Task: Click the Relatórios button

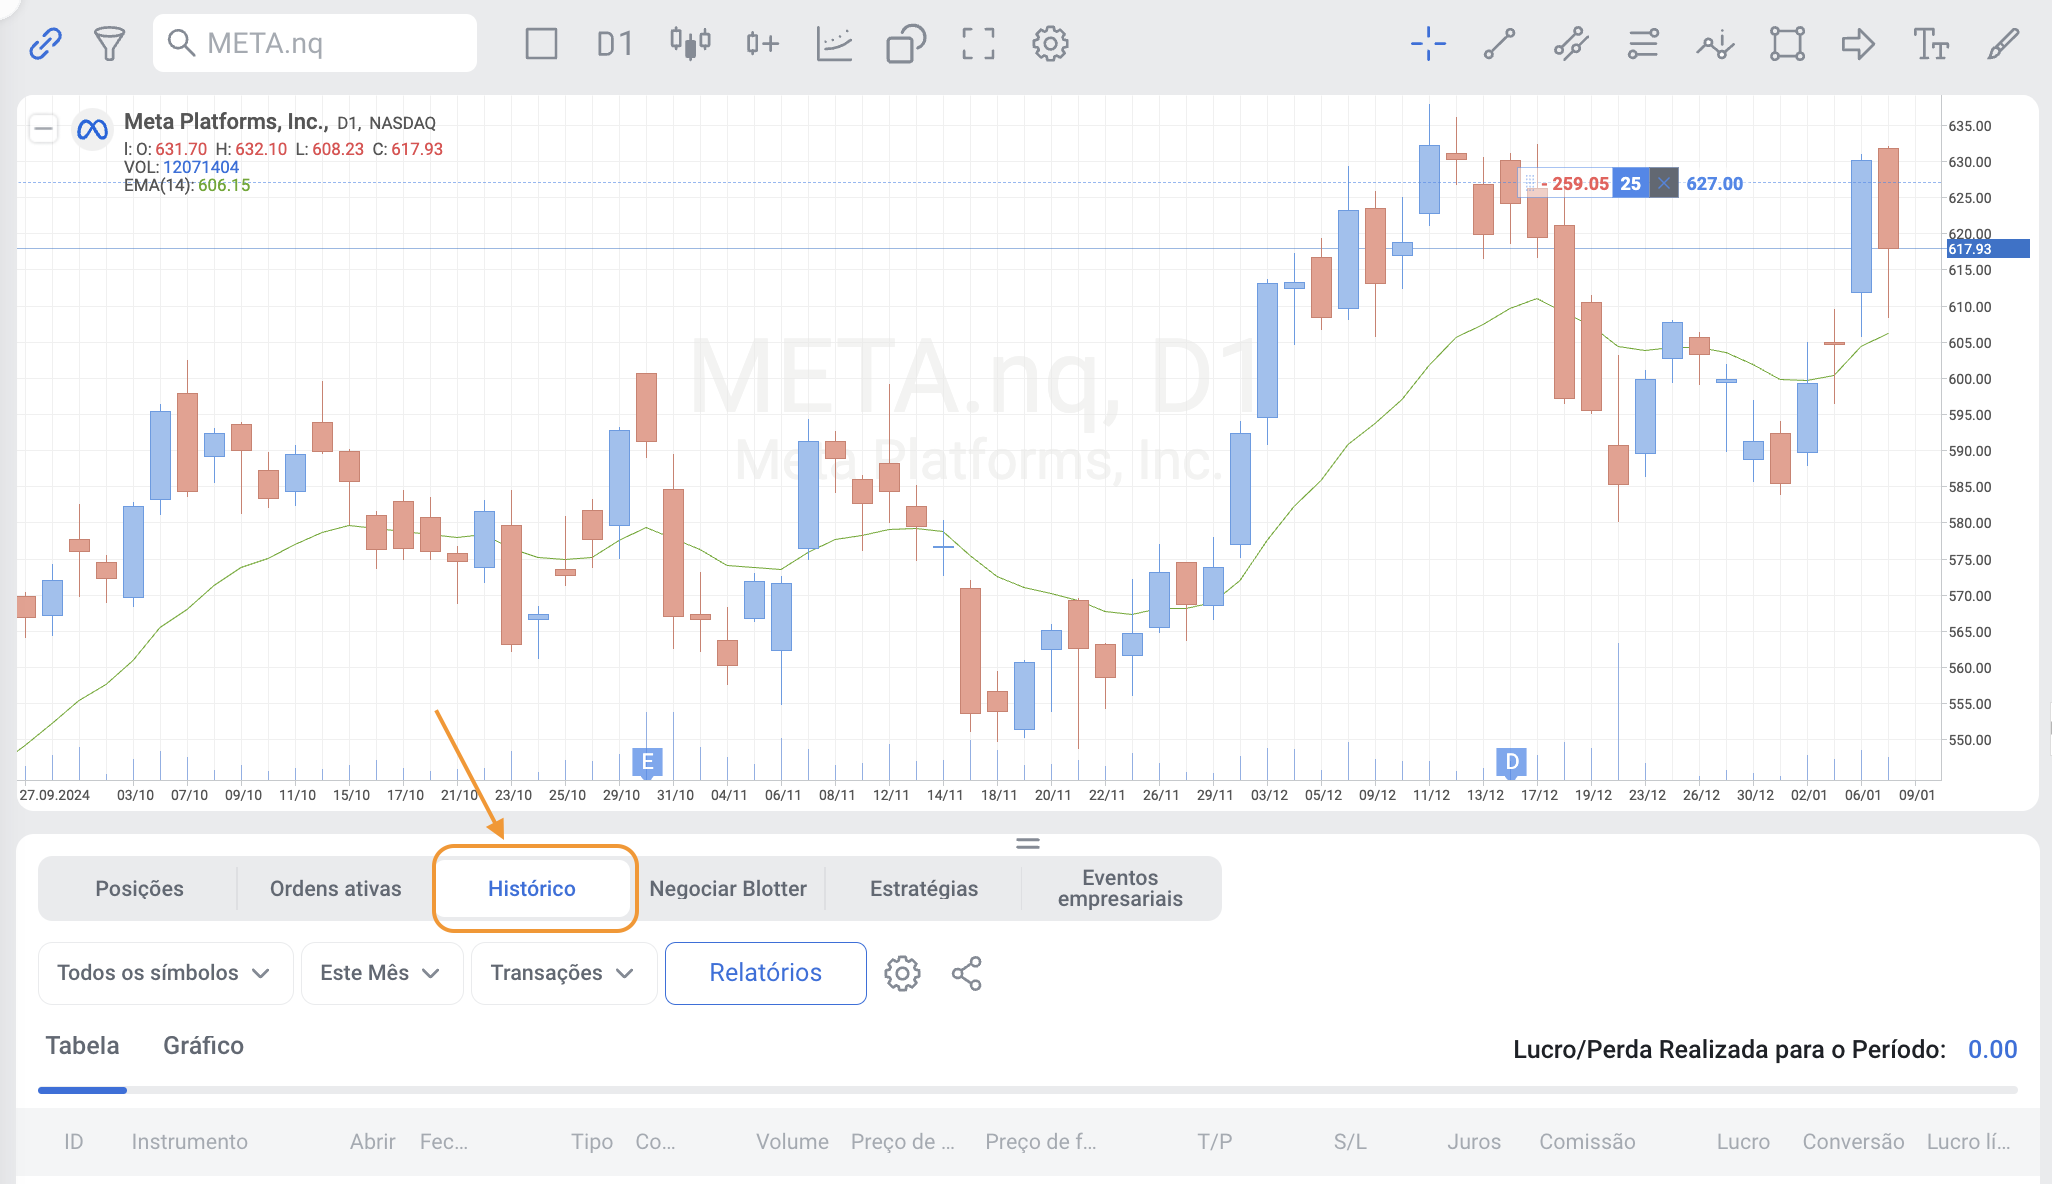Action: 765,973
